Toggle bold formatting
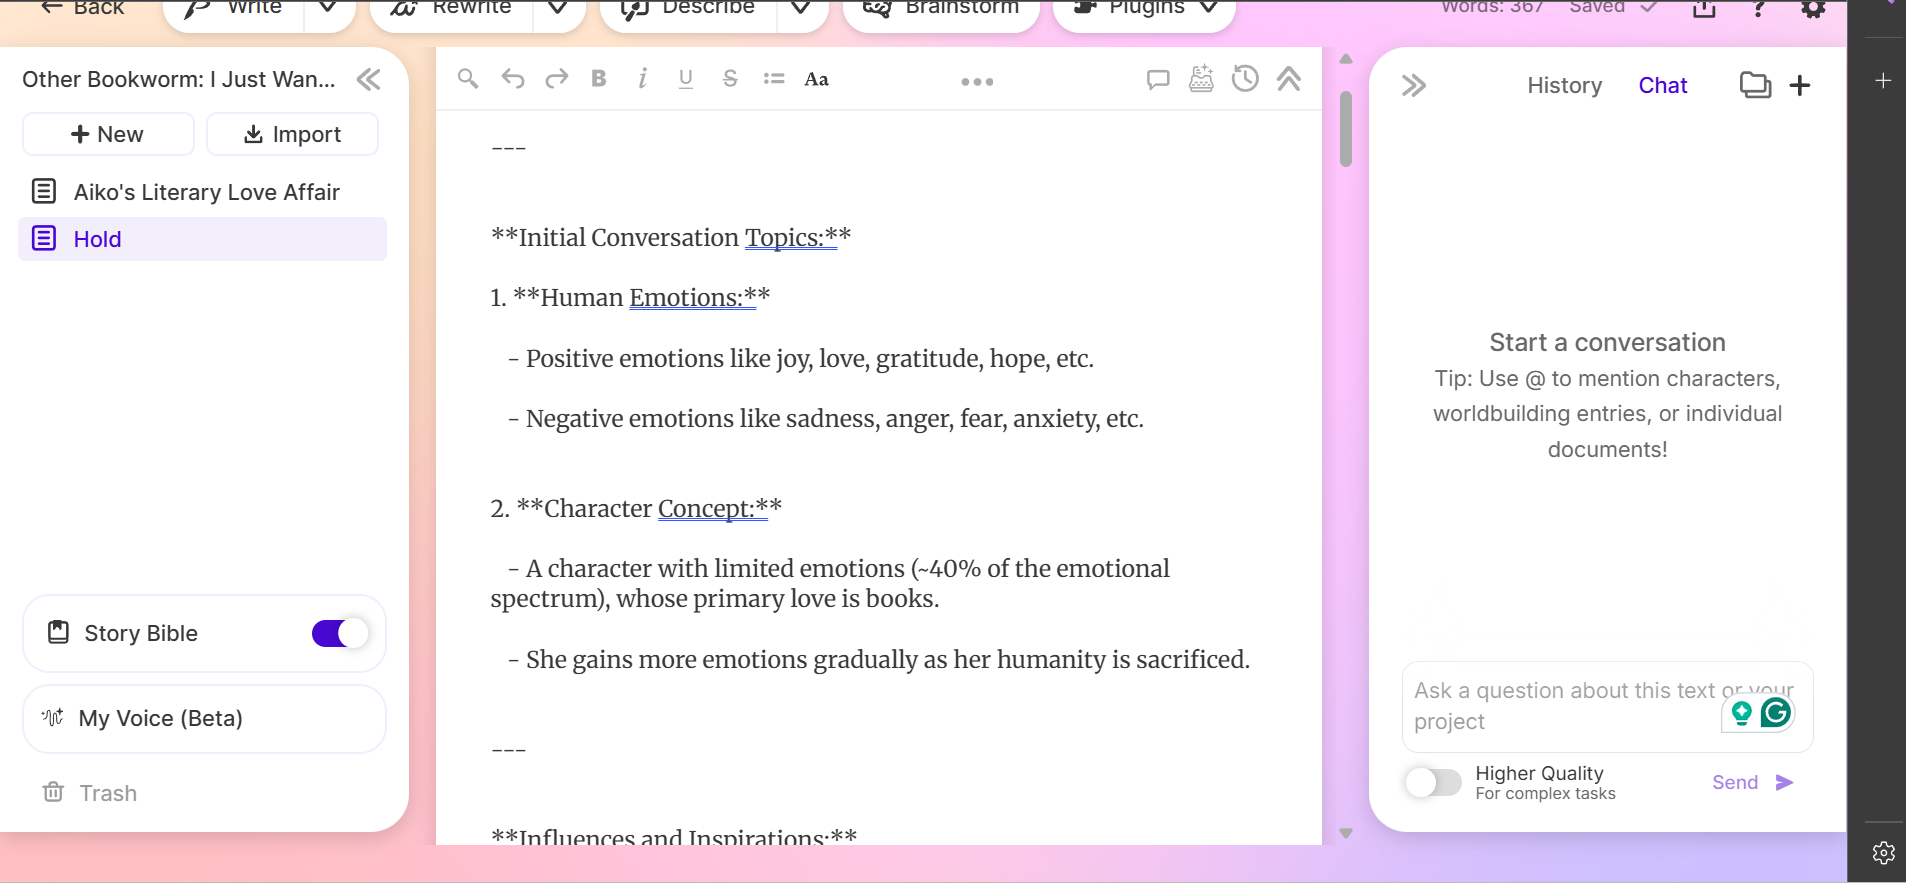 (x=599, y=78)
